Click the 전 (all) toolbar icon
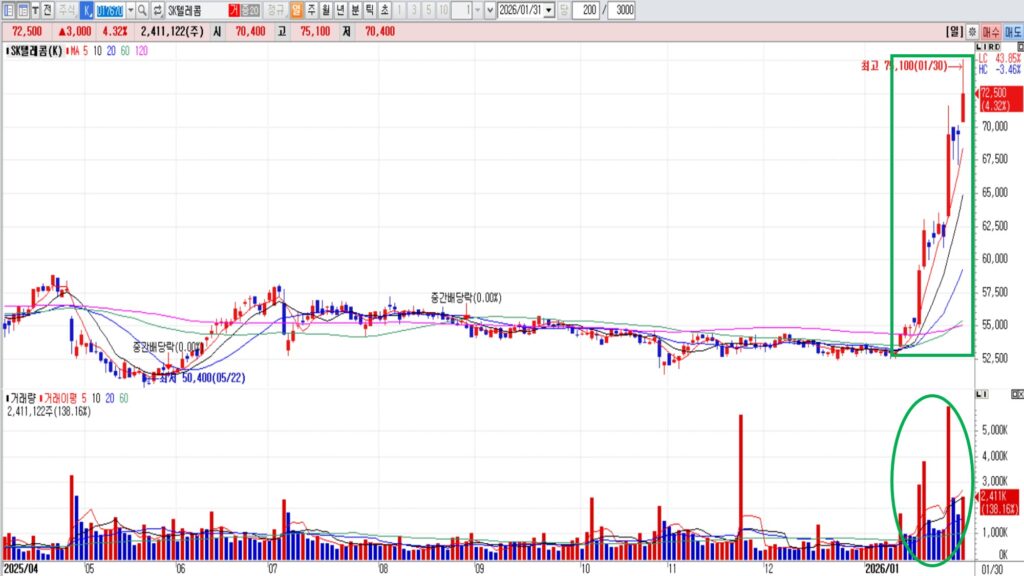Viewport: 1024px width, 576px height. (x=49, y=10)
